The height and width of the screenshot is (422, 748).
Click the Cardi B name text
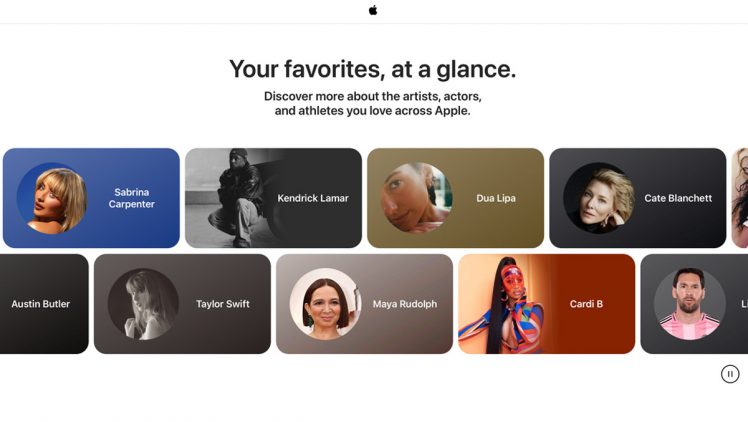(586, 304)
